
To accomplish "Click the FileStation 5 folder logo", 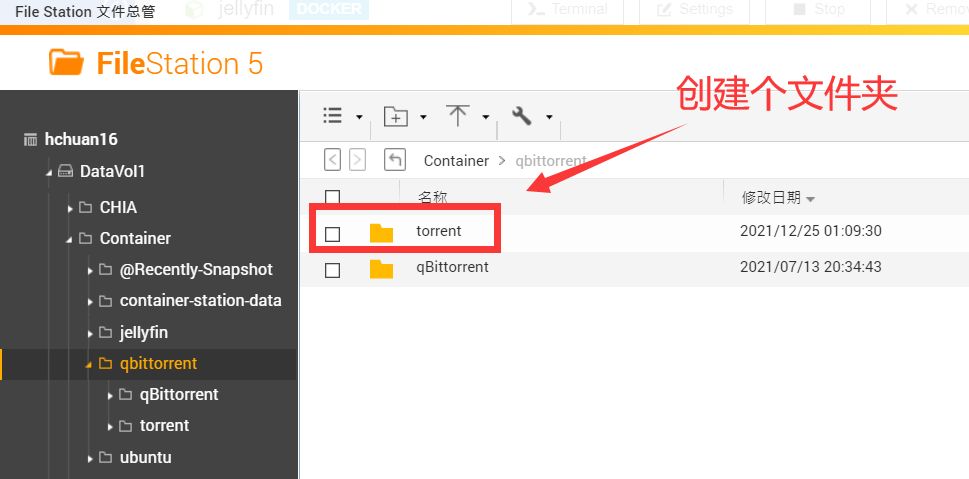I will tap(66, 62).
